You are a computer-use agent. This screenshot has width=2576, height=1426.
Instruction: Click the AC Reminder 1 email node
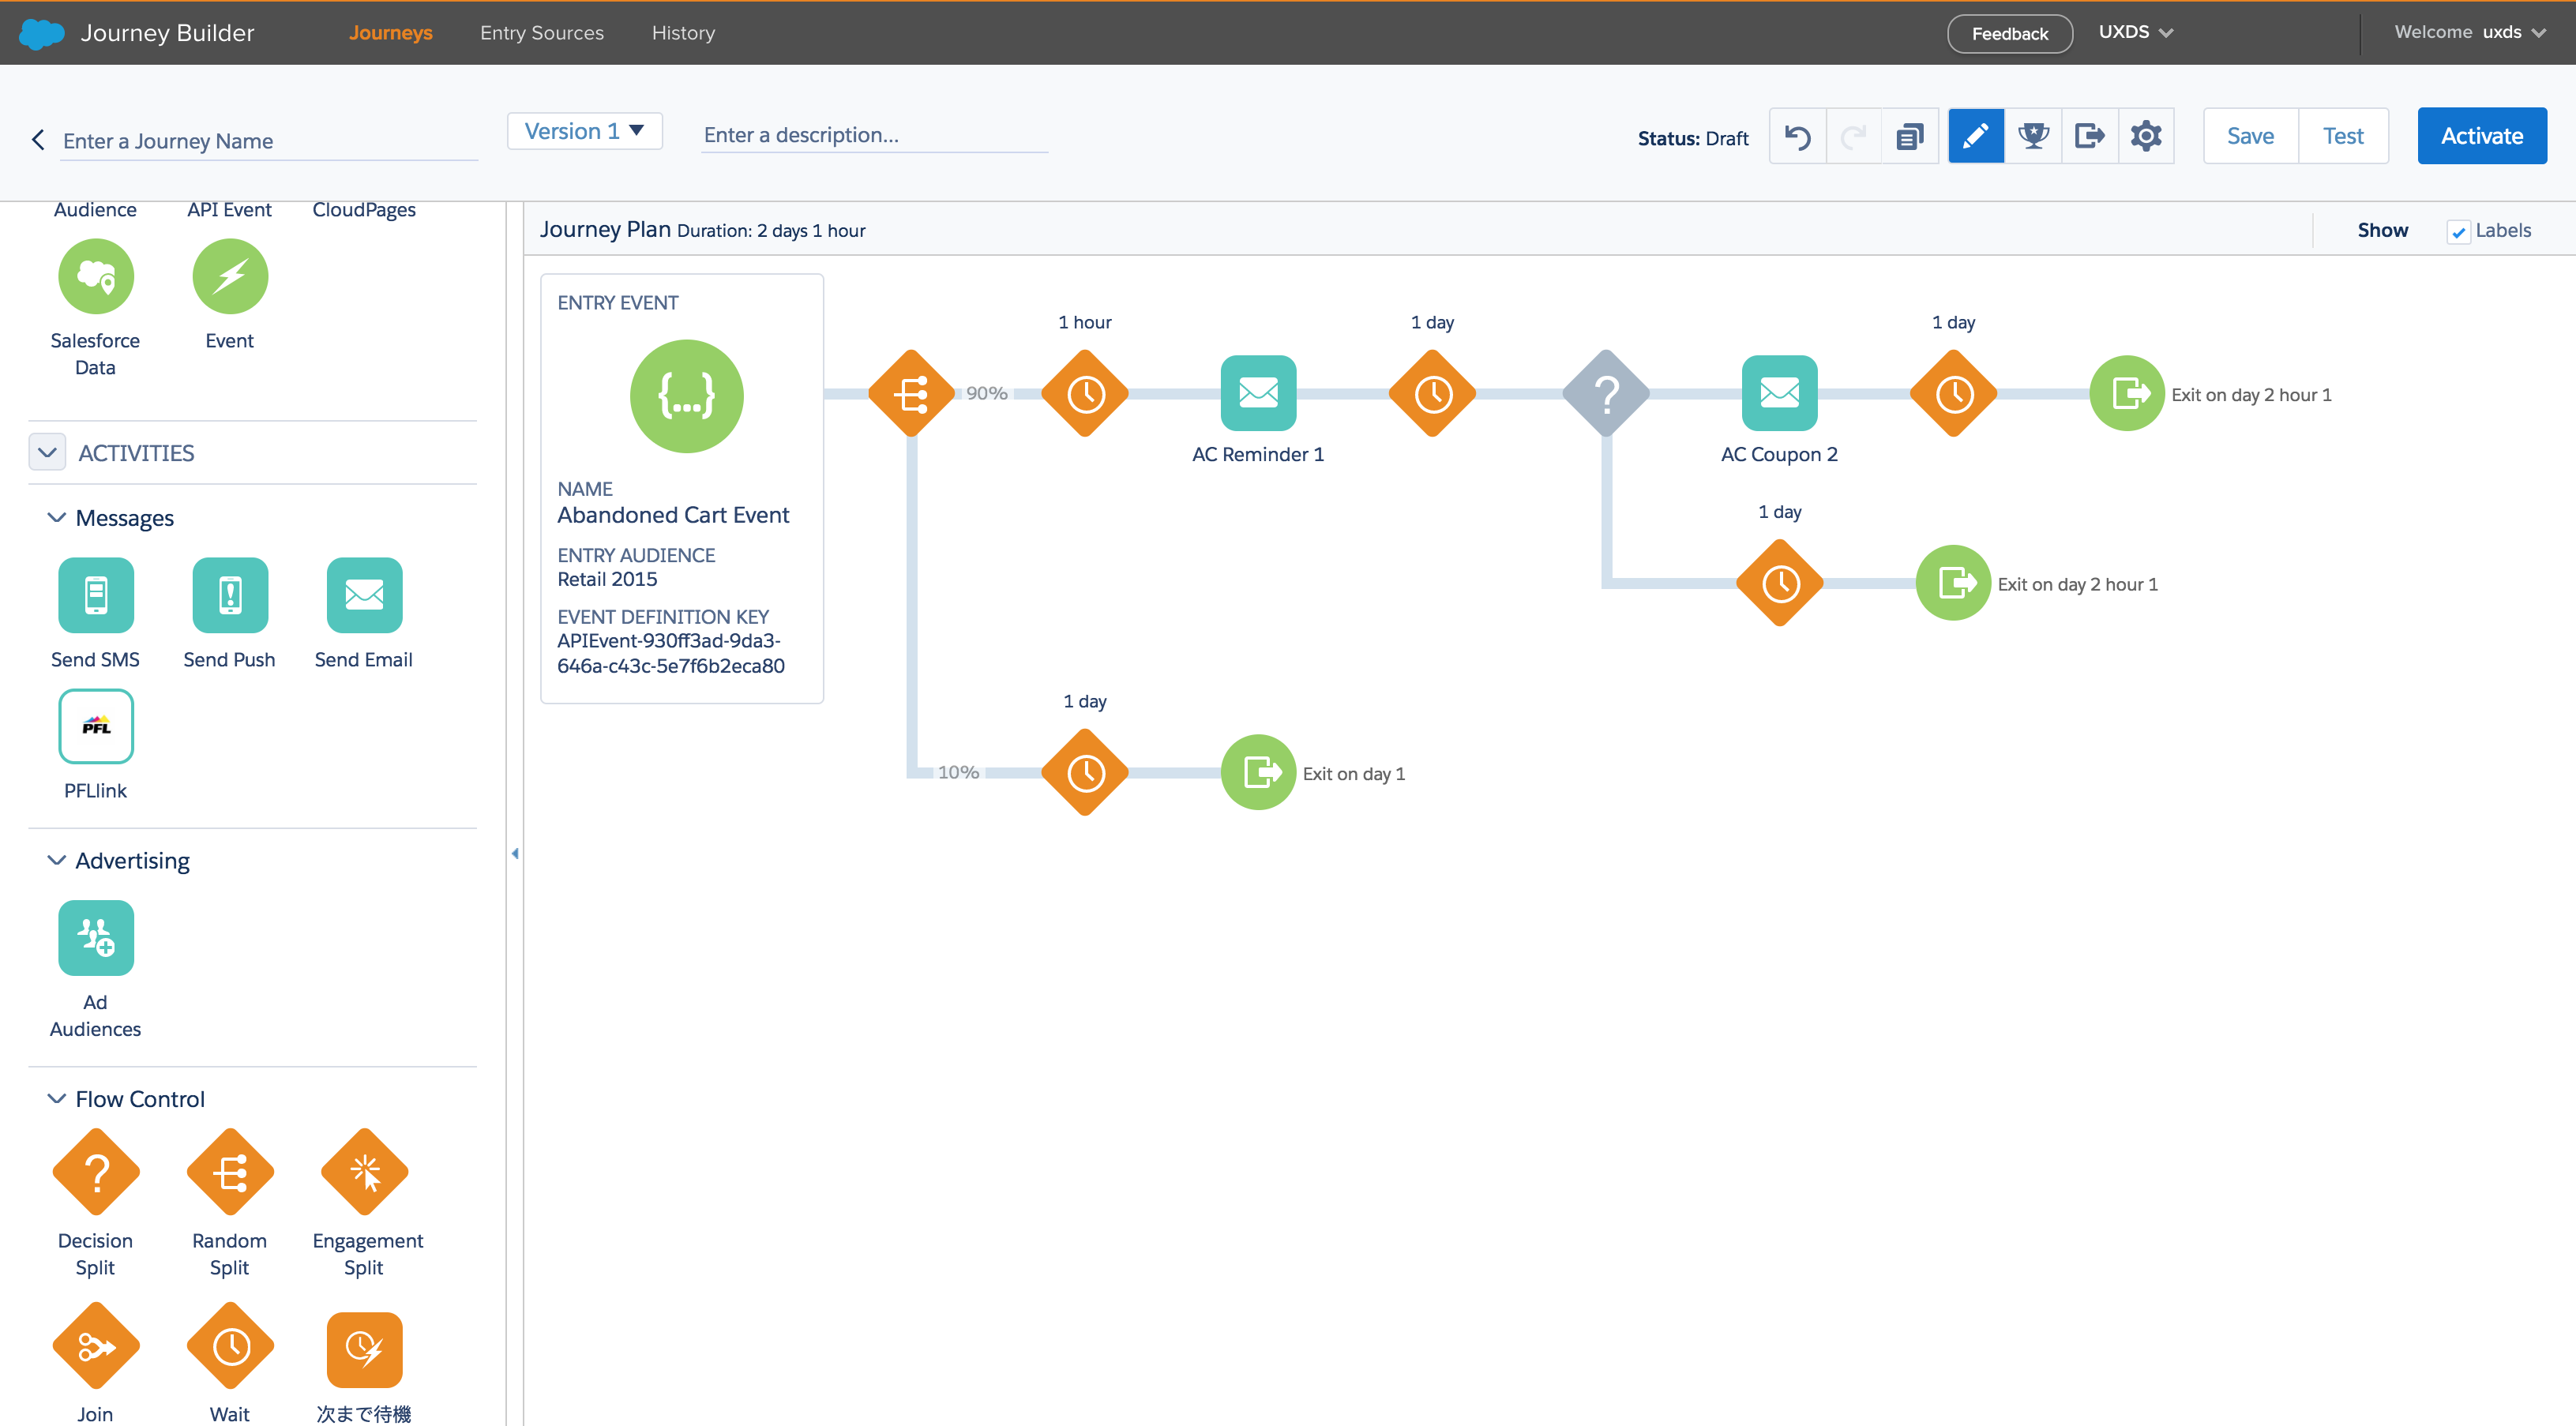point(1258,393)
